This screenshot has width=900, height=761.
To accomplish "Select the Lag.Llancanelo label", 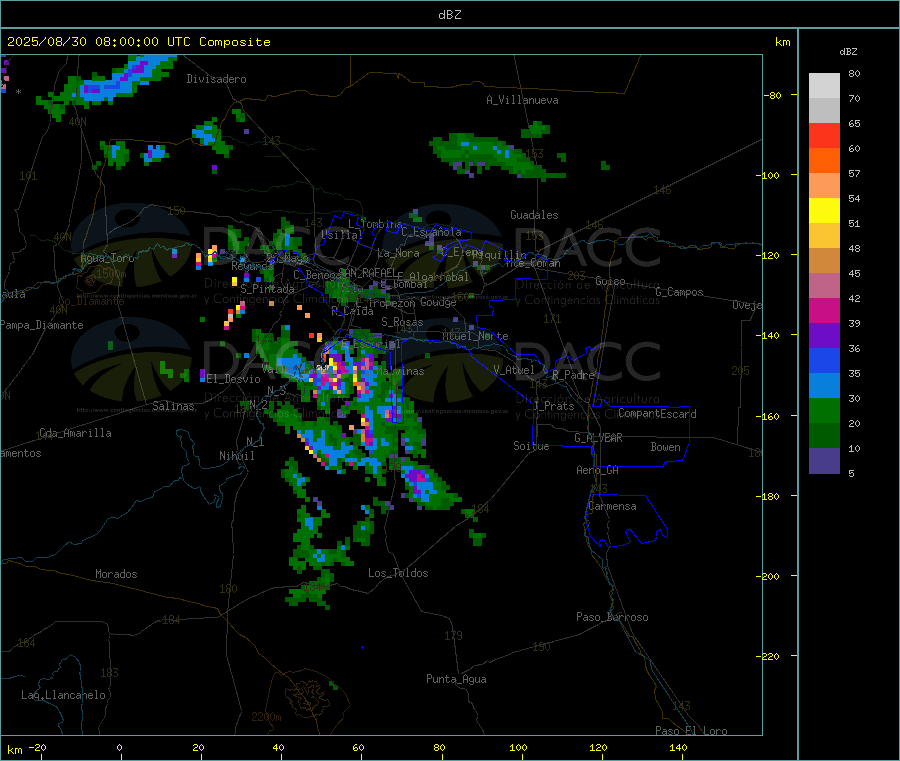I will [64, 695].
